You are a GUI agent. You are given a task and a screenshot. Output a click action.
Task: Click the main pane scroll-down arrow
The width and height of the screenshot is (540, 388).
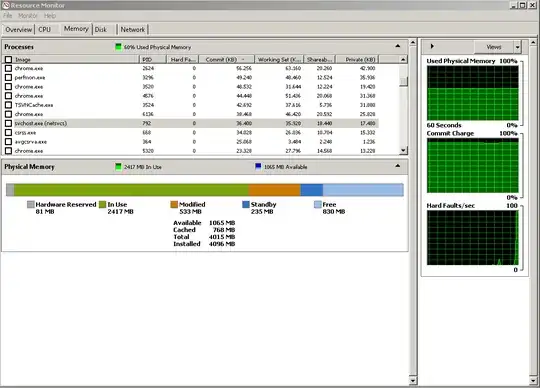tap(413, 380)
